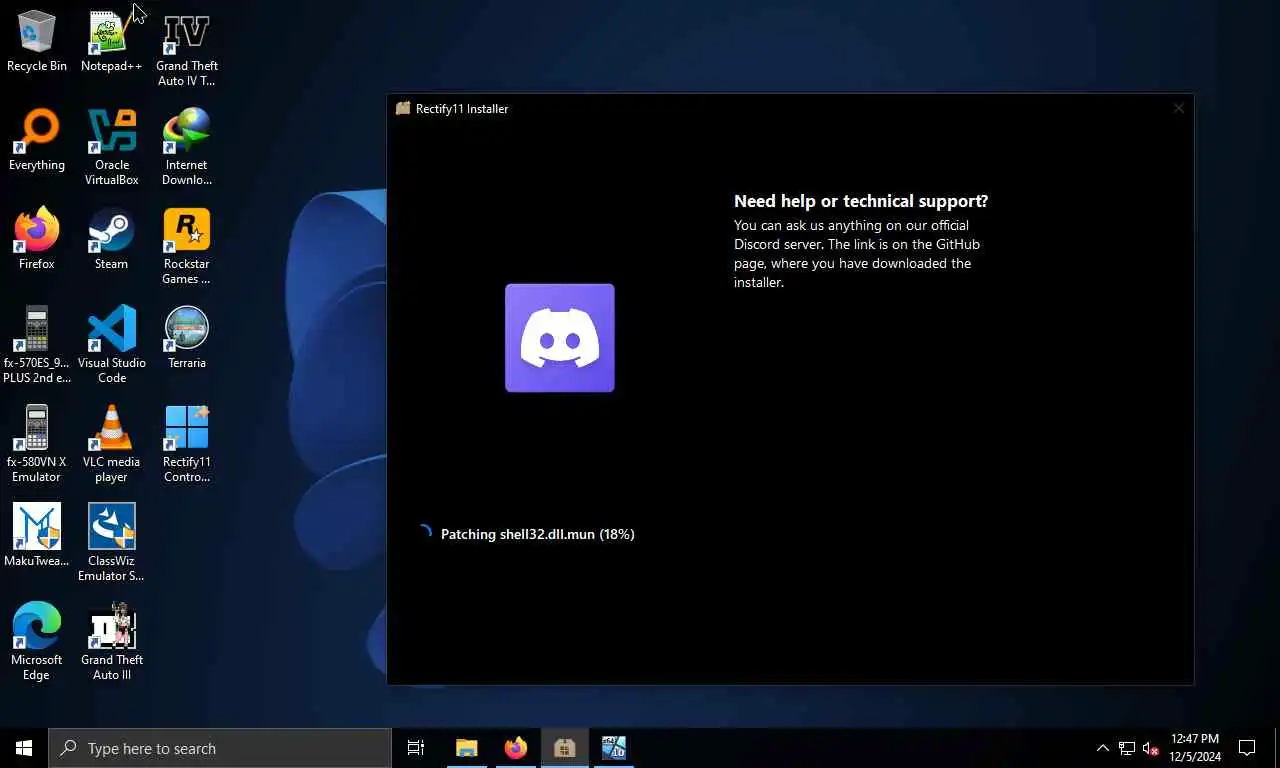
Task: Open the clock showing 12:47 PM
Action: pyautogui.click(x=1194, y=748)
